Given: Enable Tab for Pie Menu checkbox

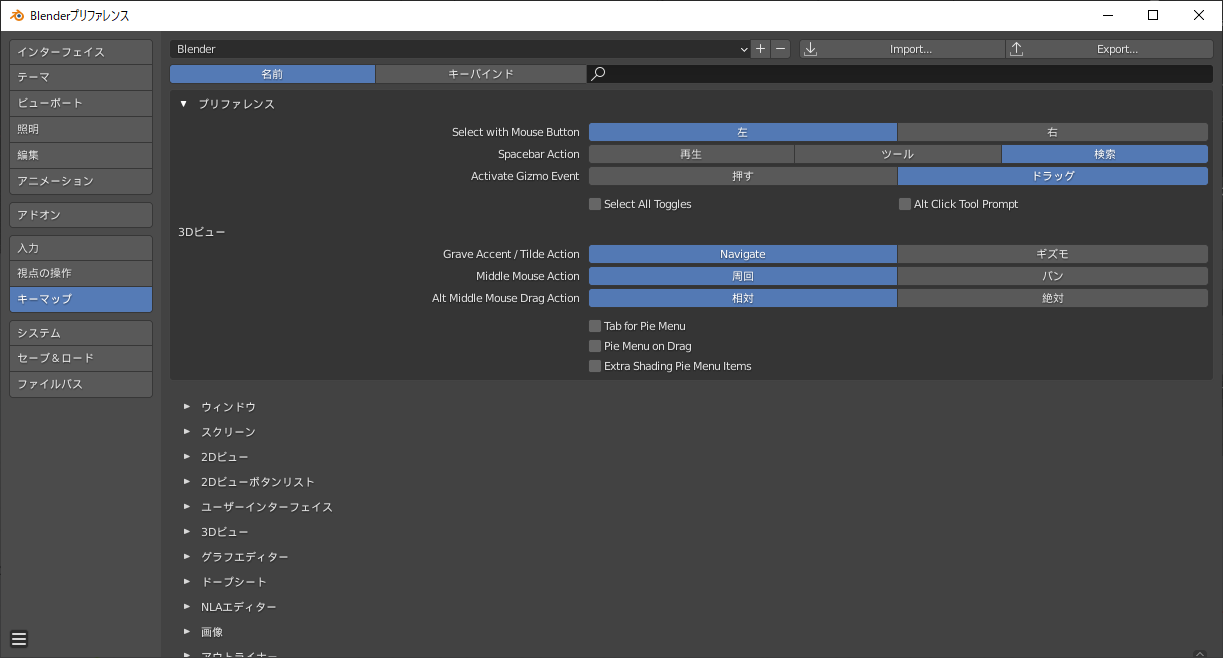Looking at the screenshot, I should click(595, 326).
